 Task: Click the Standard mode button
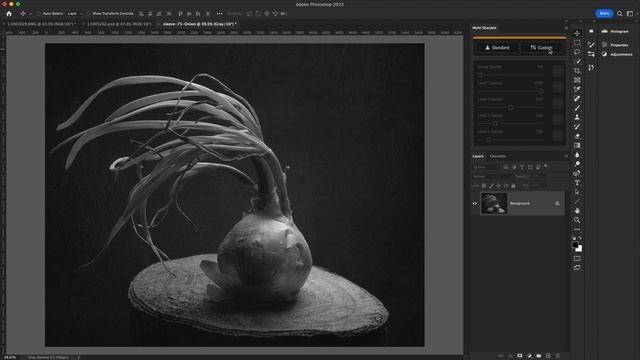497,48
